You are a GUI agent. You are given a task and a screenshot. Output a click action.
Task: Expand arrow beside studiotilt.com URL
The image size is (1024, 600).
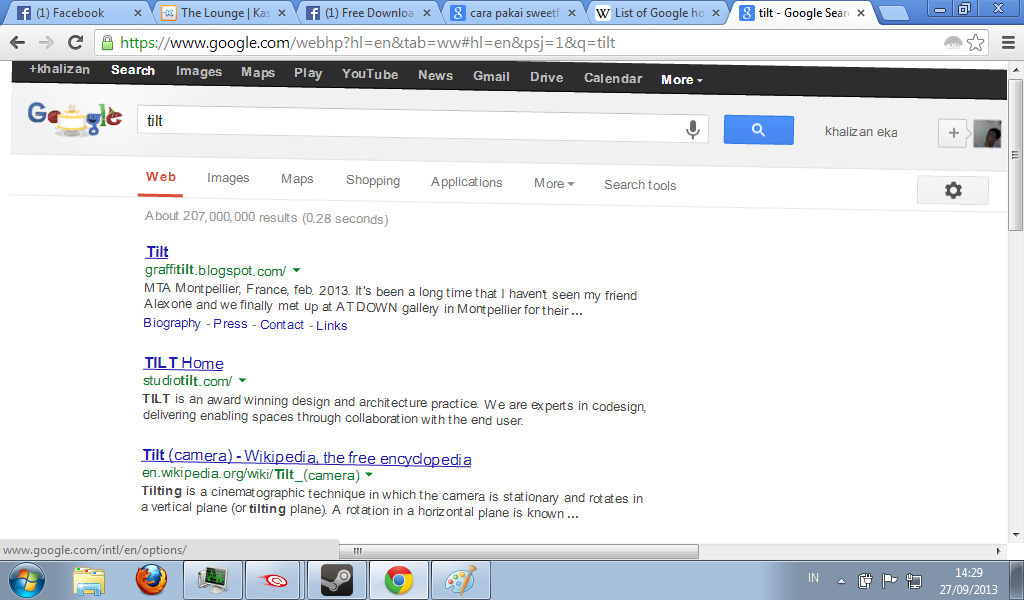pyautogui.click(x=242, y=380)
